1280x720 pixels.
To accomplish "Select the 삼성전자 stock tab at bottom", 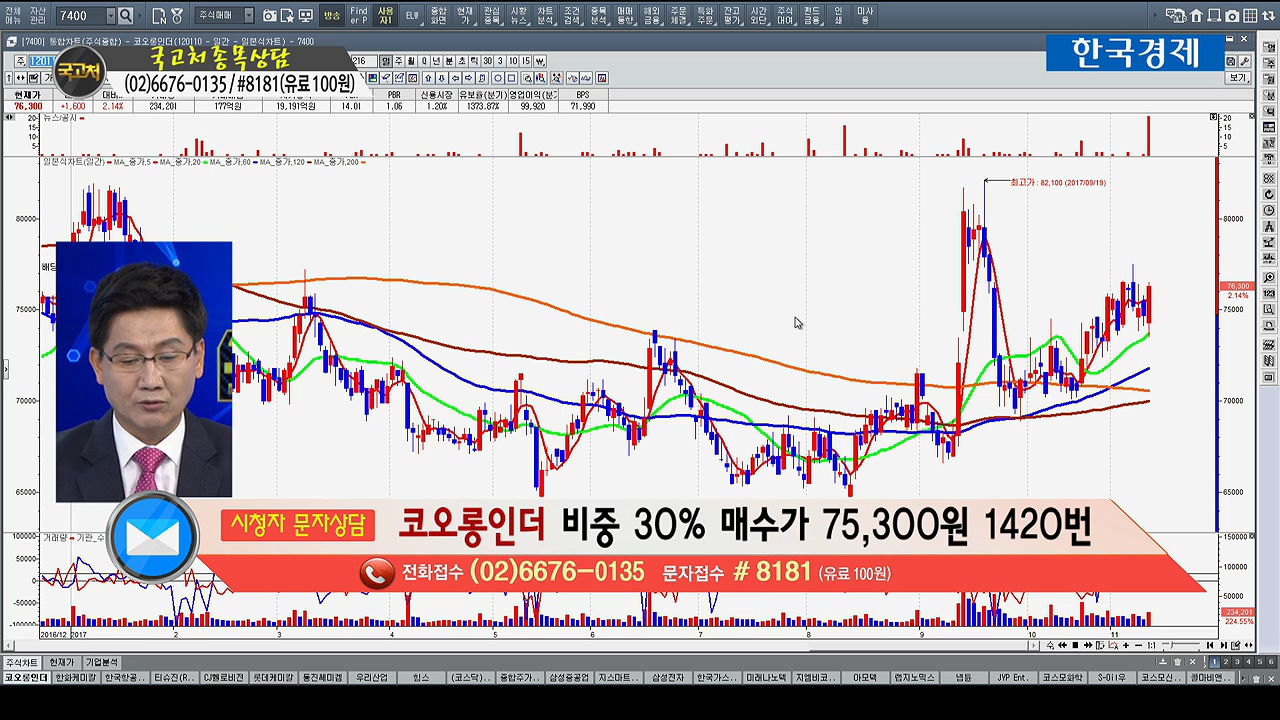I will 667,678.
